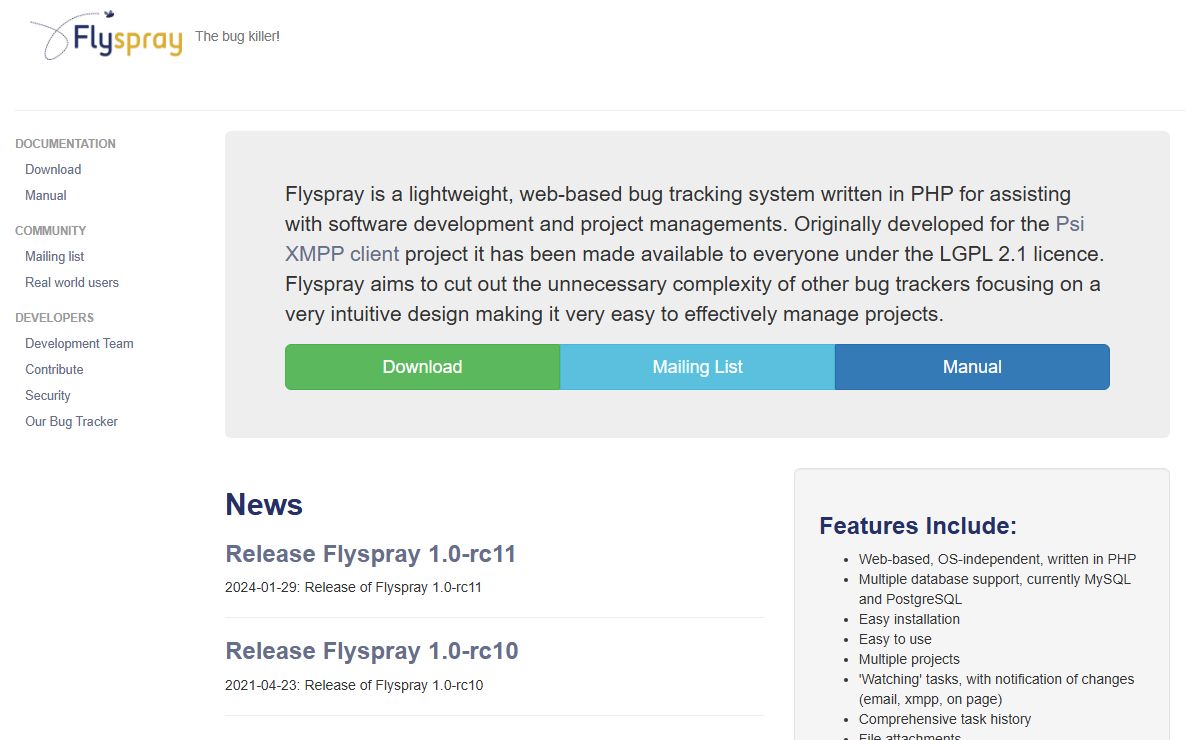Click 'Comprehensive task history' feature item
The width and height of the screenshot is (1200, 740).
944,719
